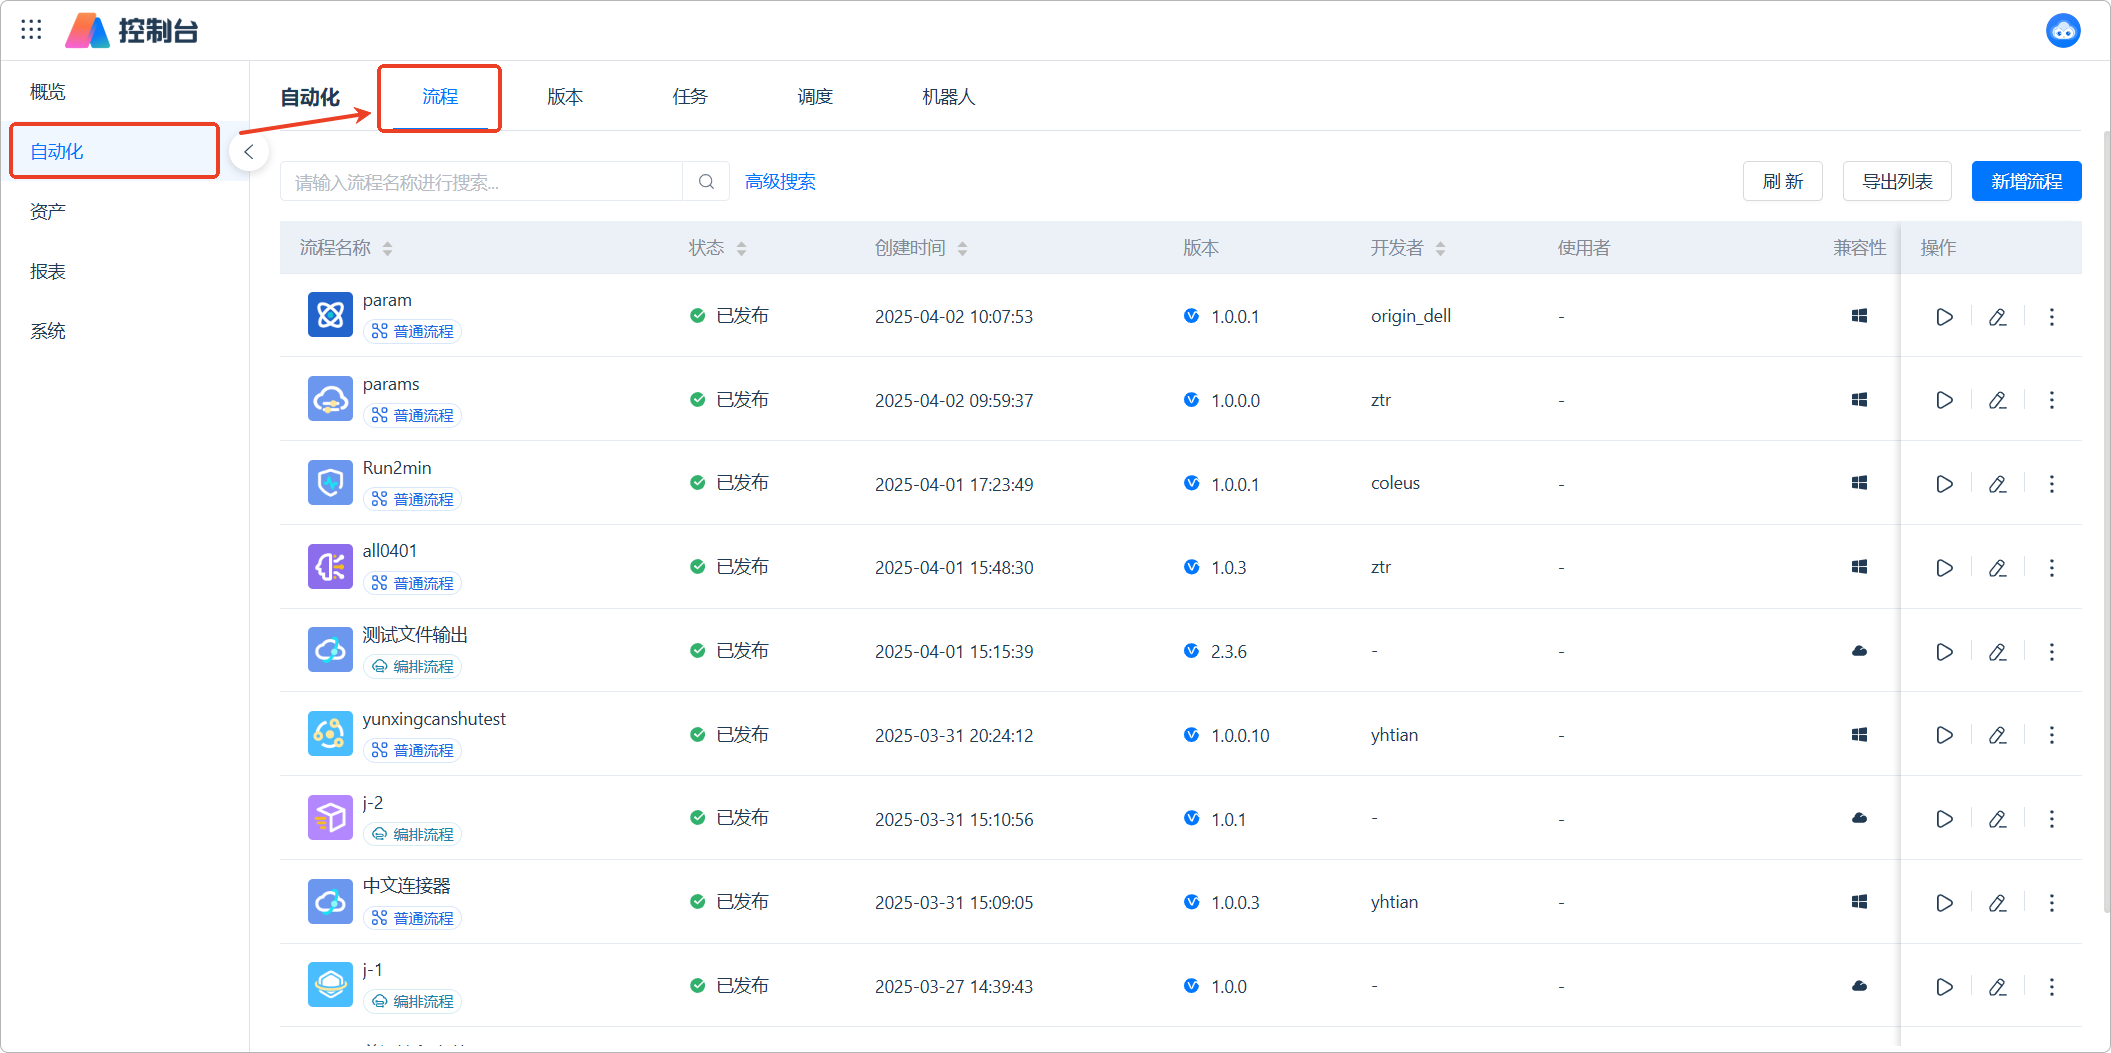
Task: Collapse the left sidebar
Action: (249, 152)
